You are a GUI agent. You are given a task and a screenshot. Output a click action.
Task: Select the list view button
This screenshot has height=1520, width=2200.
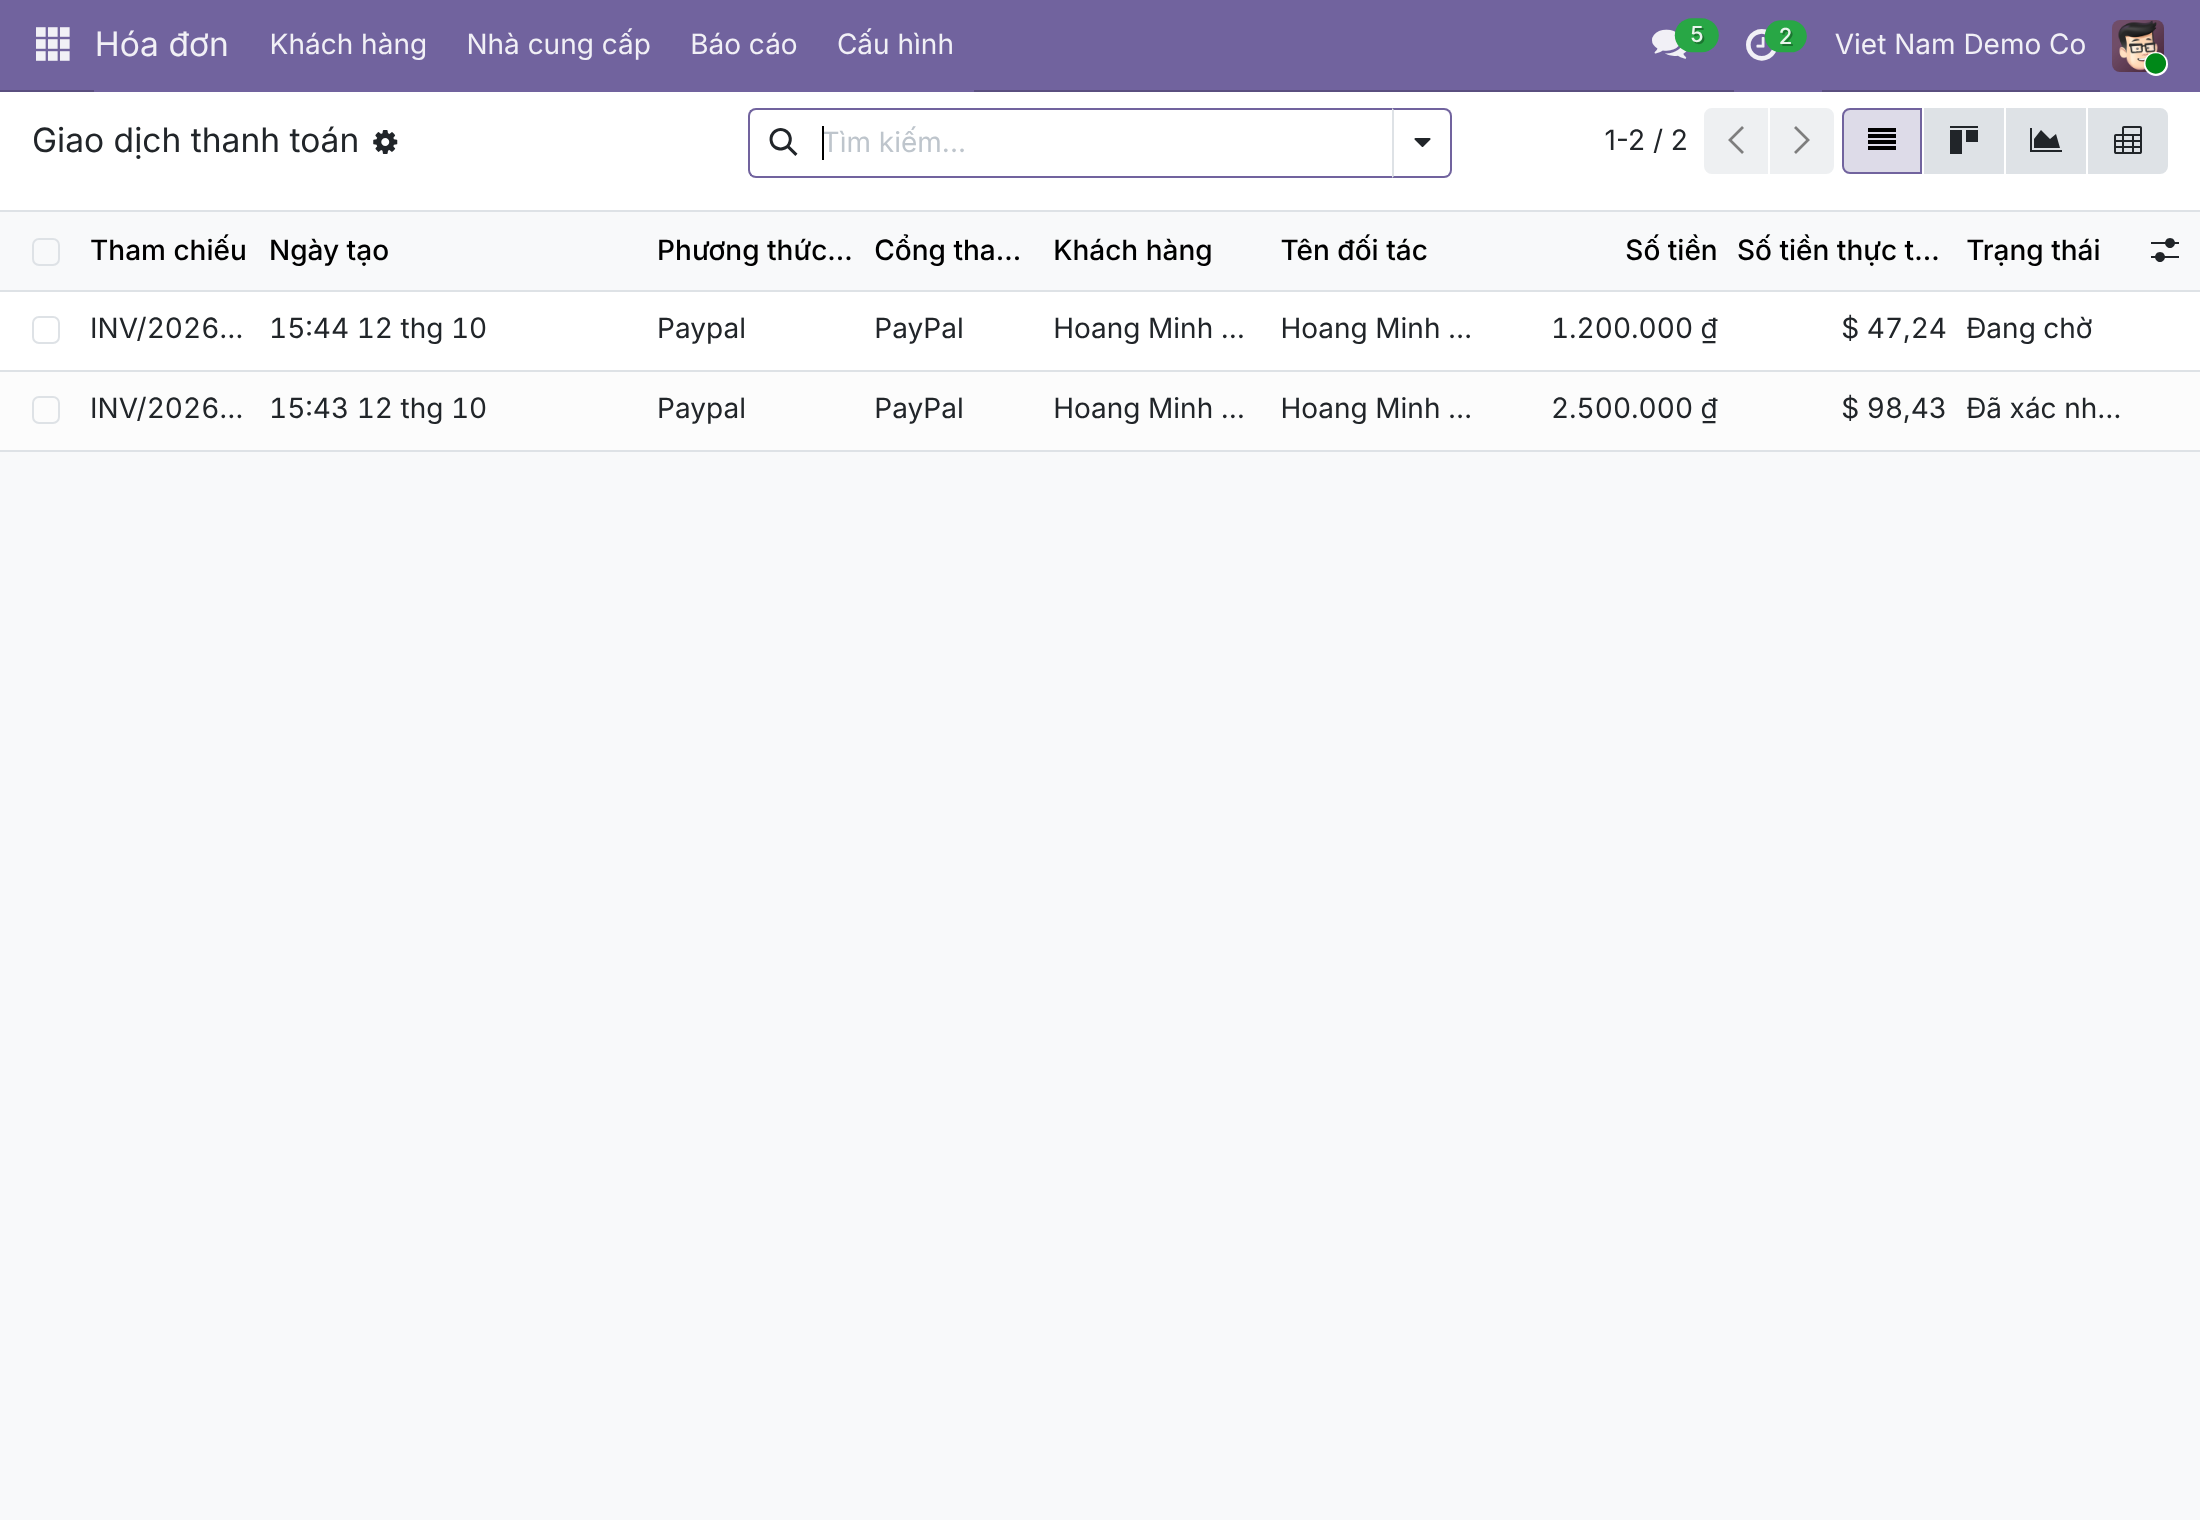click(x=1882, y=141)
